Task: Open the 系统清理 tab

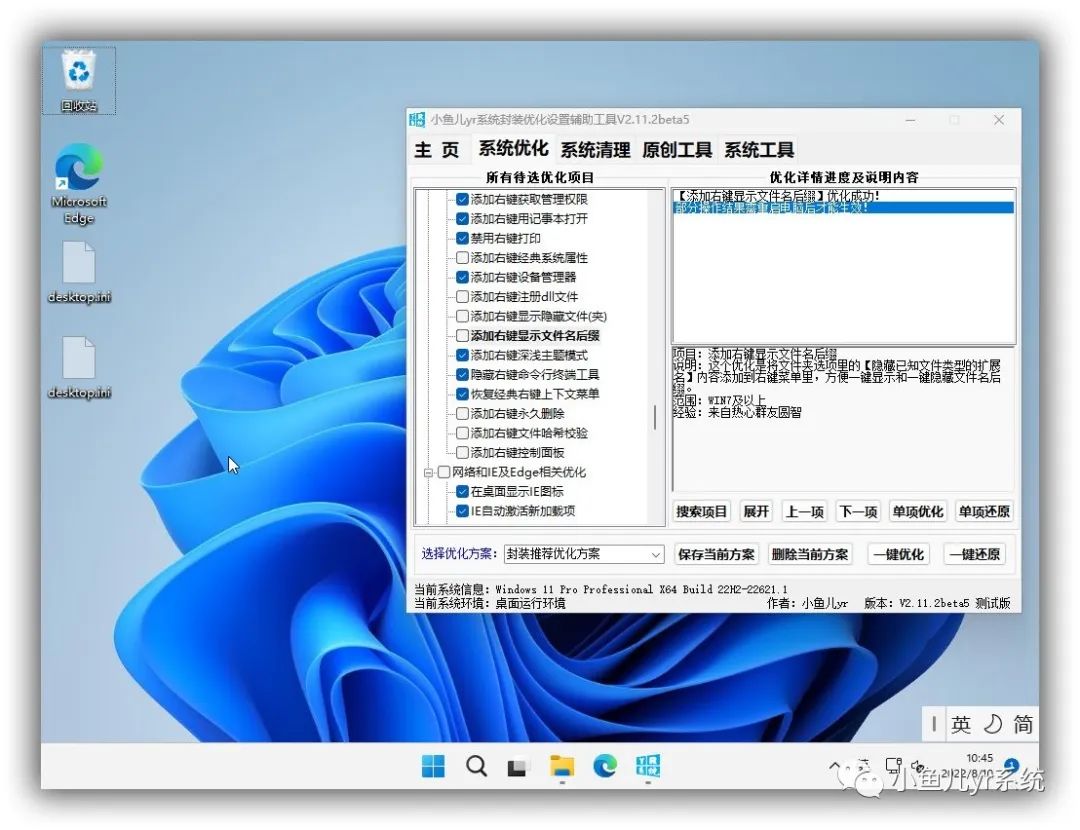Action: (595, 150)
